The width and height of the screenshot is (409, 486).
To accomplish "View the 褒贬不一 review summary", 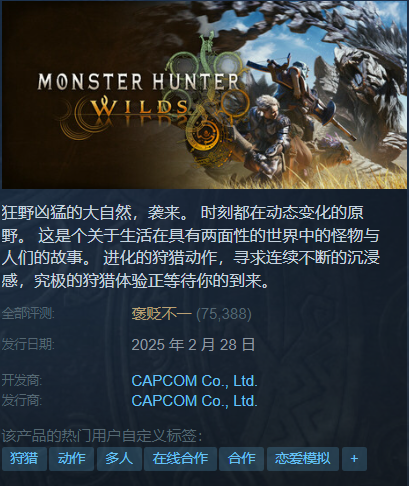I will click(x=161, y=314).
